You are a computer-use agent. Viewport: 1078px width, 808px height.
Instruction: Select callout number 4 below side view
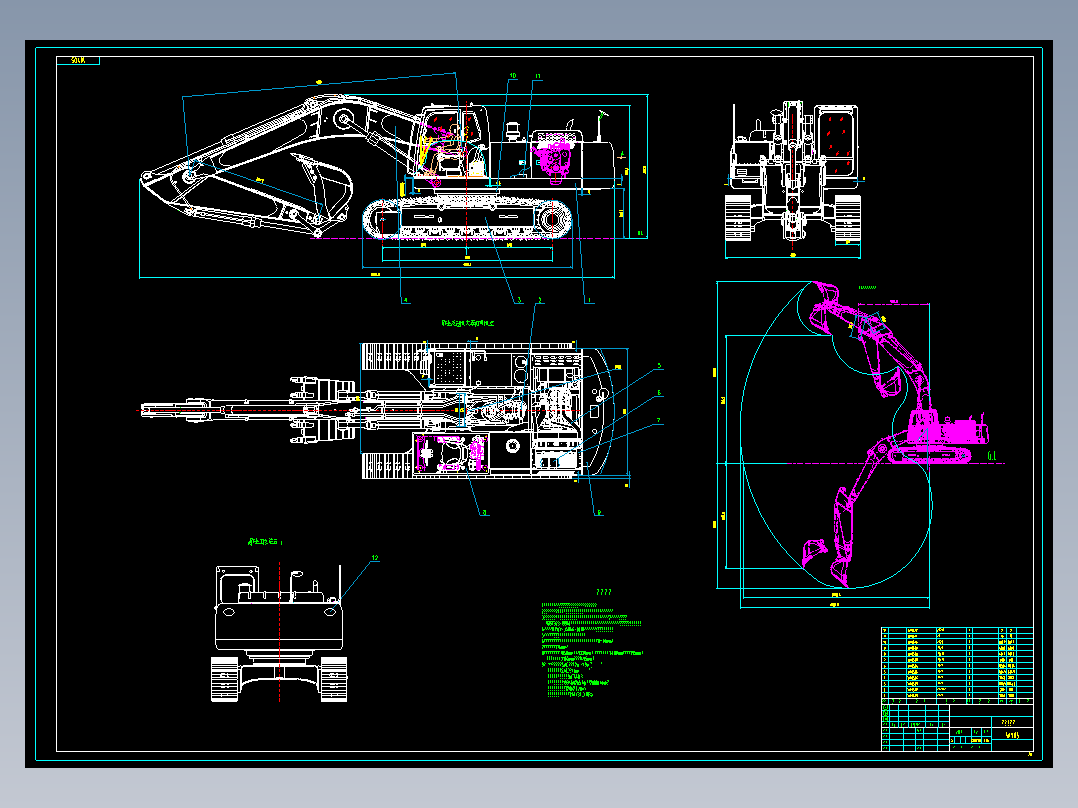click(406, 300)
